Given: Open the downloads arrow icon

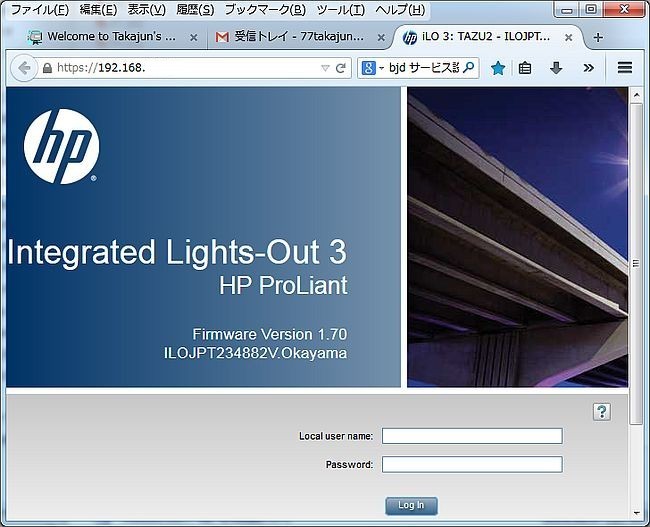Looking at the screenshot, I should [x=556, y=68].
